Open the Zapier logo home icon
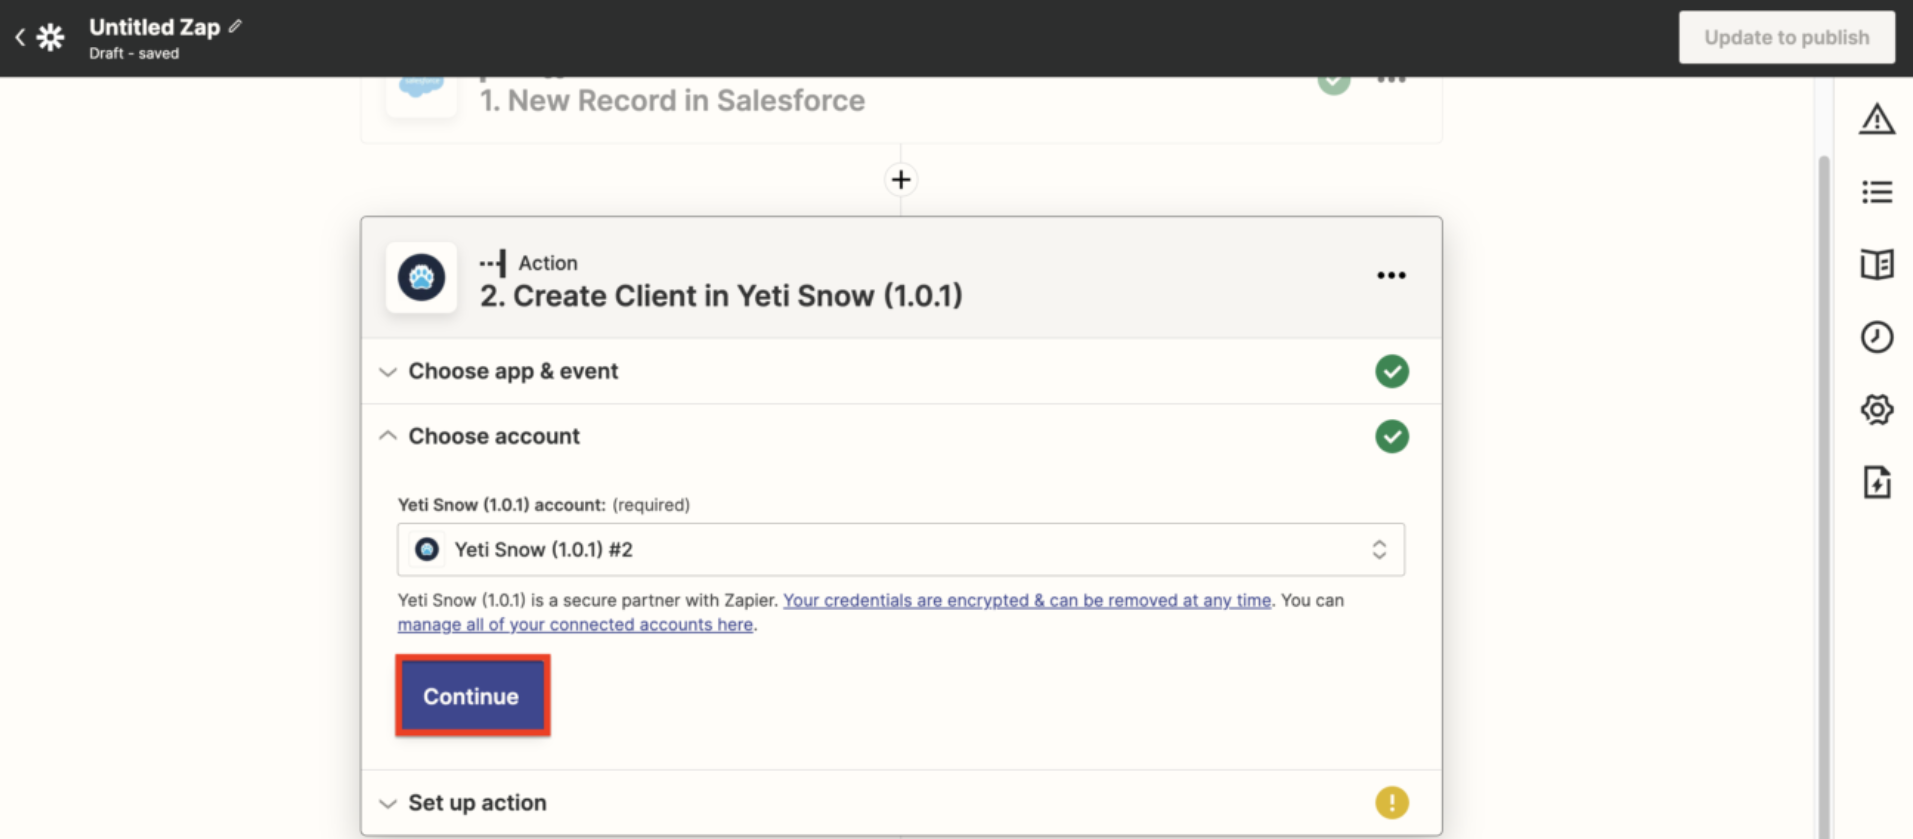Image resolution: width=1913 pixels, height=839 pixels. (x=50, y=38)
